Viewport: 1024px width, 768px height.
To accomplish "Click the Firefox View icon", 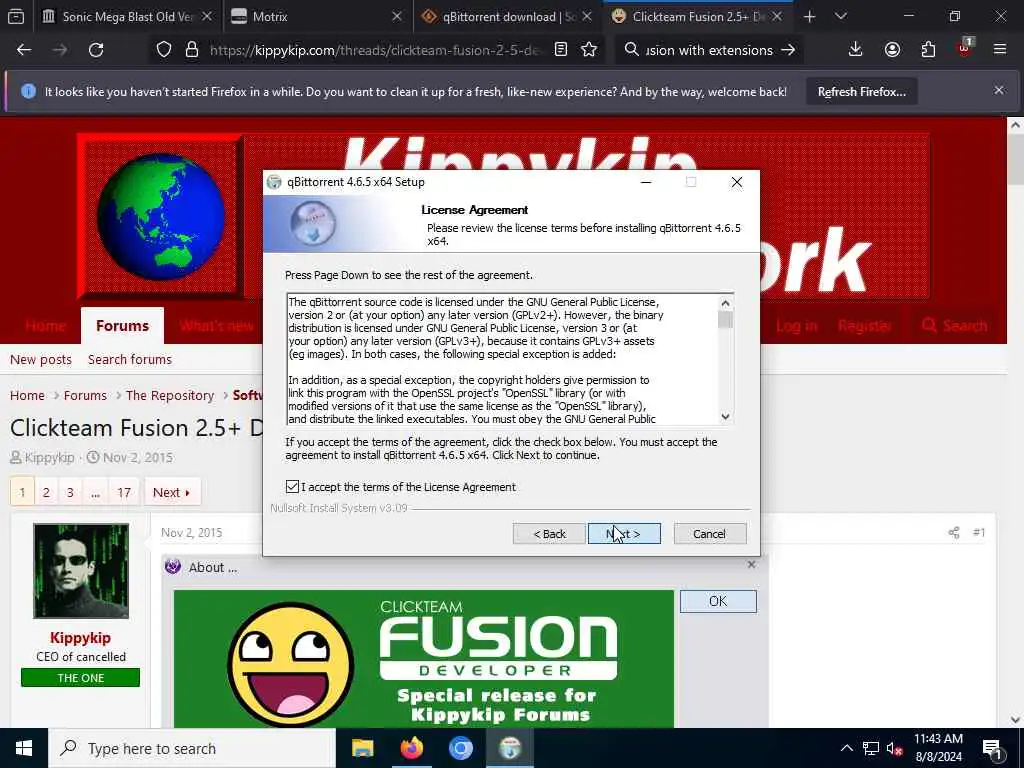I will 16,16.
